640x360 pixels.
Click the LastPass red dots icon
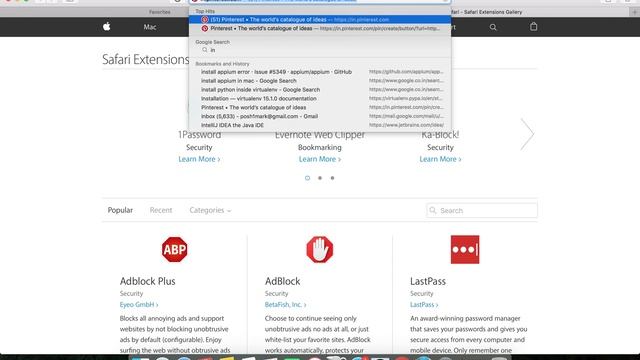(465, 249)
